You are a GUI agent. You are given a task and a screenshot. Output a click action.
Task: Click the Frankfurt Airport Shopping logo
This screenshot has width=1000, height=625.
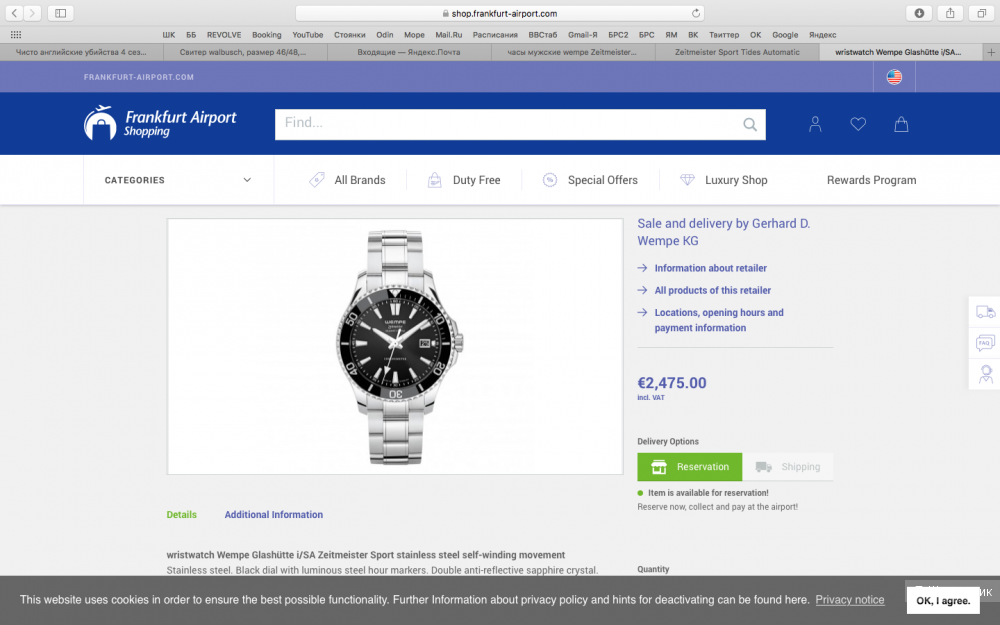point(160,123)
